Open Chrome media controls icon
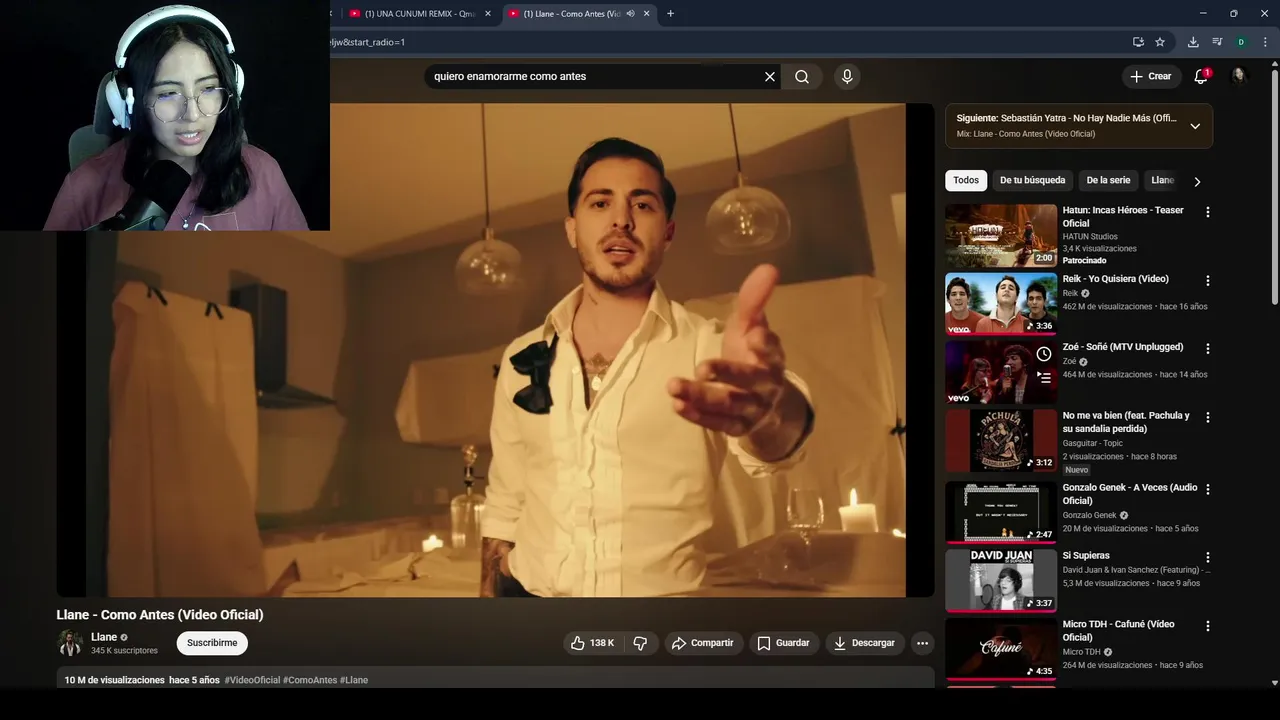 pyautogui.click(x=1217, y=42)
